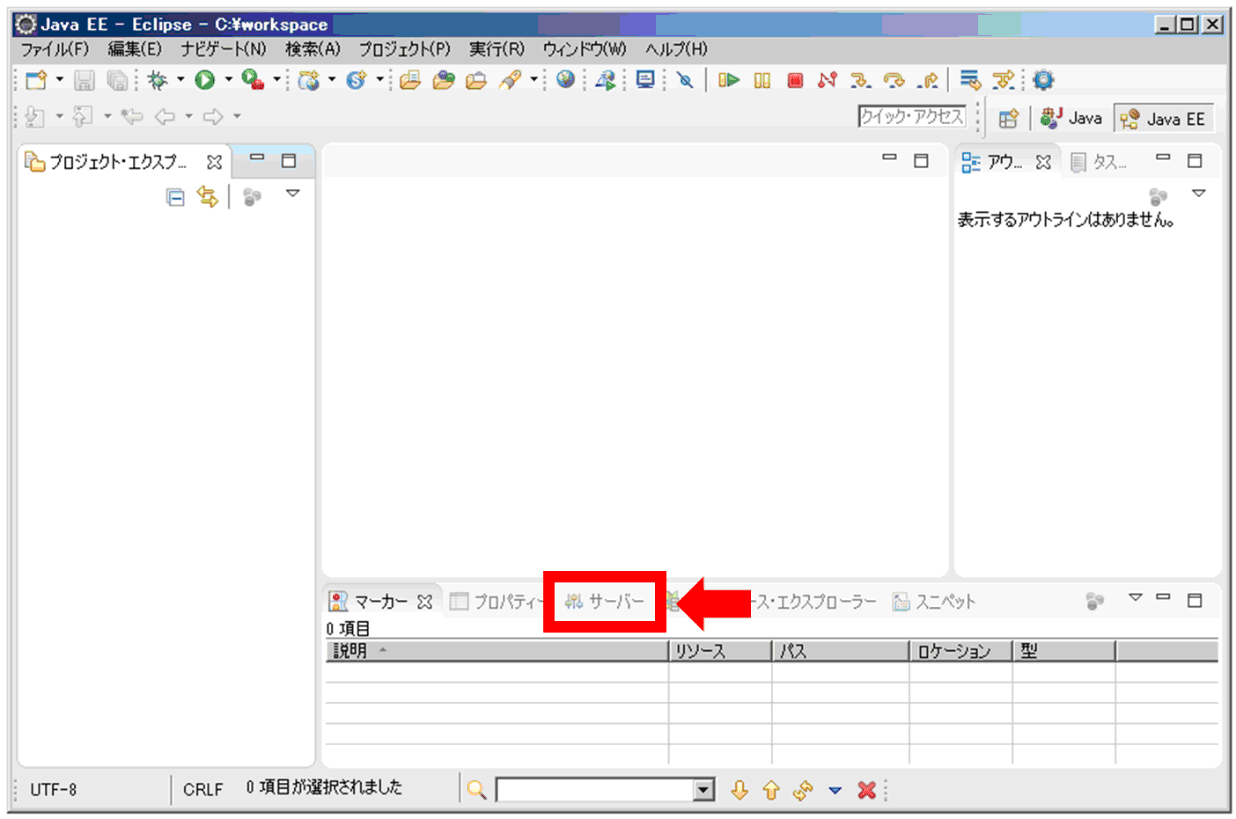Click the クイック・アクセス input field
The image size is (1236, 819).
point(911,117)
